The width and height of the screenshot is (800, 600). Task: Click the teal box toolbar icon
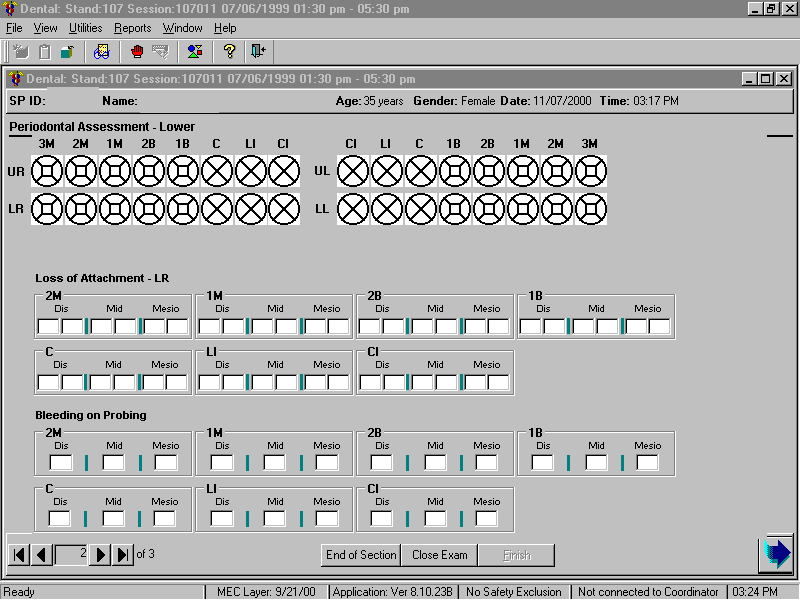66,51
